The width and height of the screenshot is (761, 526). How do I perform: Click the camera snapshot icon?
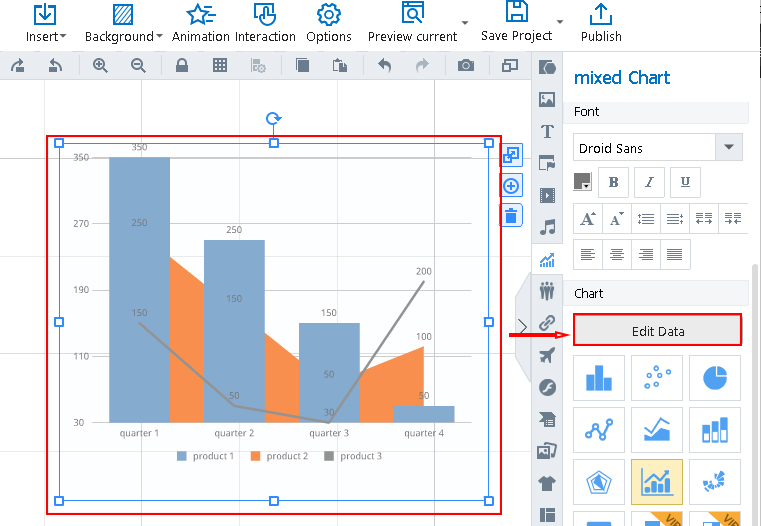[466, 65]
